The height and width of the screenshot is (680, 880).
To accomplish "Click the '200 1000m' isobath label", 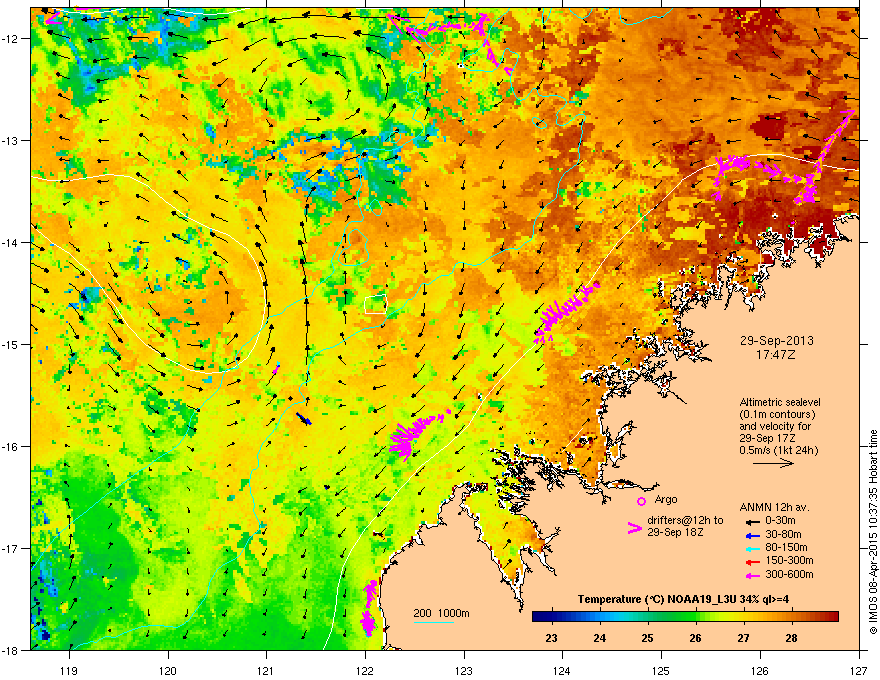I will tap(441, 613).
